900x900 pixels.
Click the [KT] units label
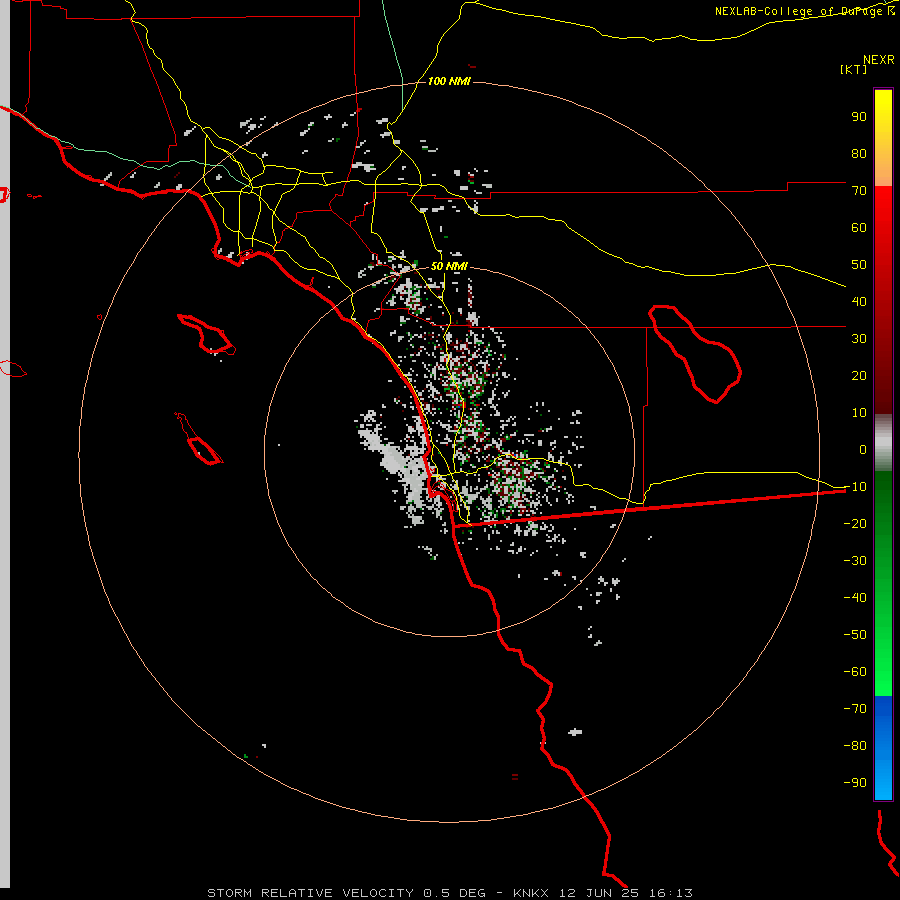[x=853, y=69]
